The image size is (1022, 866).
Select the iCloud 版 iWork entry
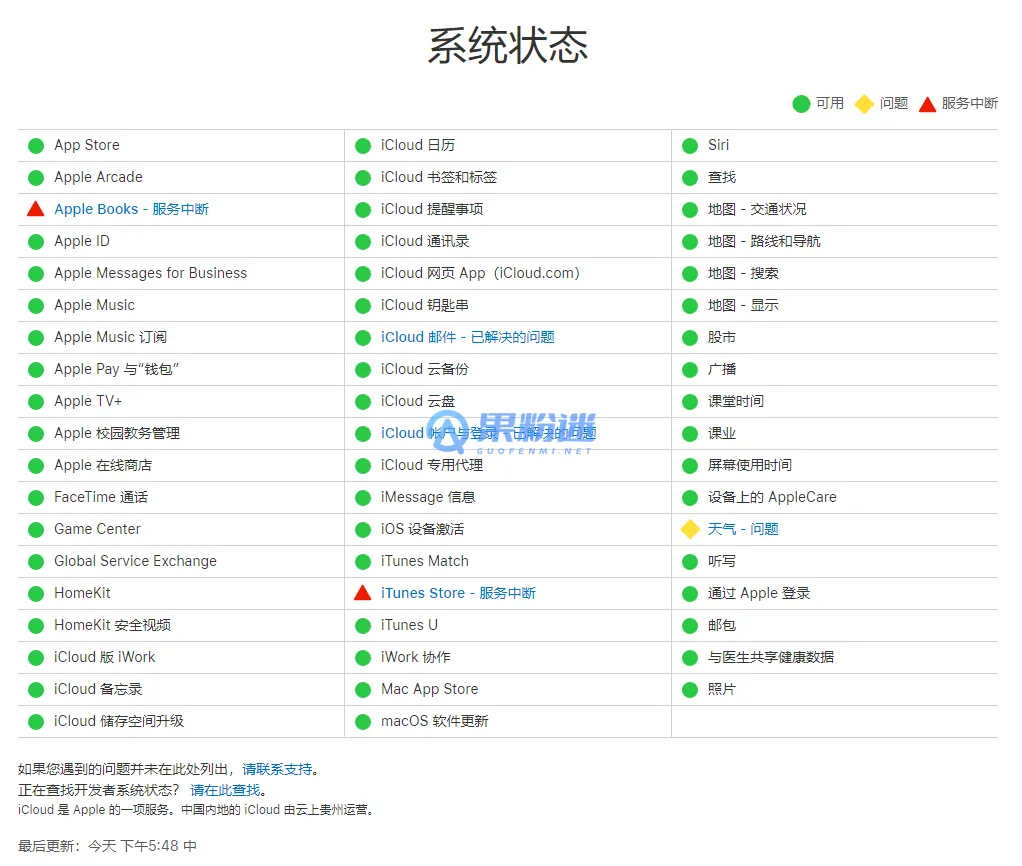tap(104, 657)
